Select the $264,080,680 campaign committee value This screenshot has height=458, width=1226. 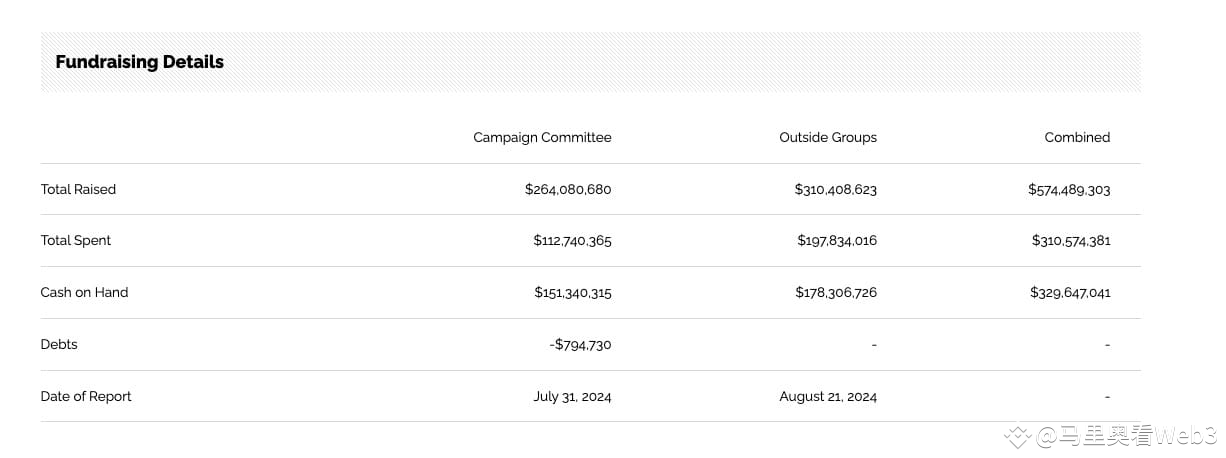click(x=568, y=189)
